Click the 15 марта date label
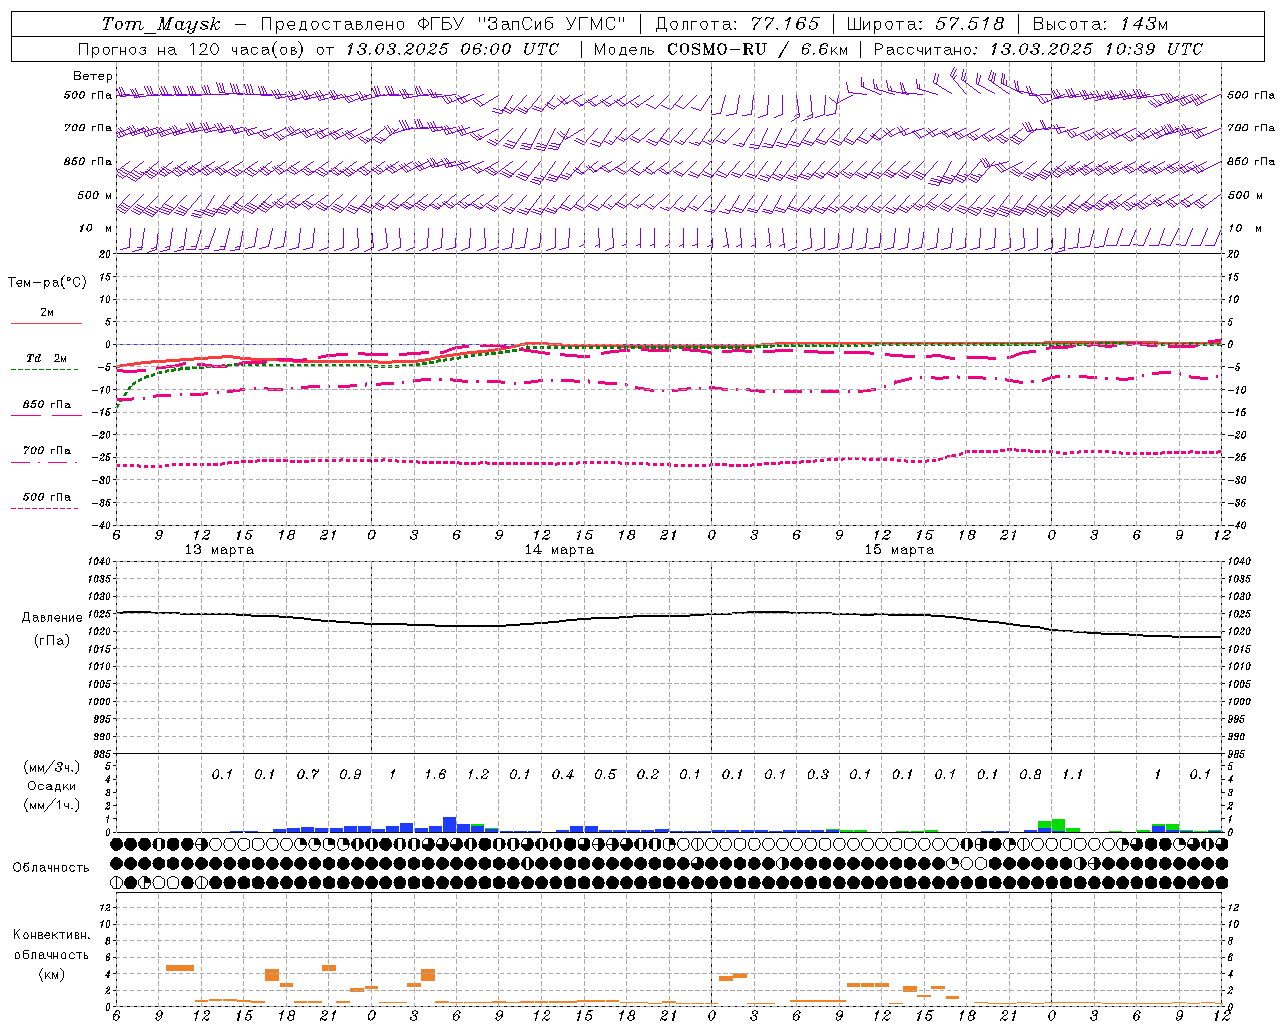The image size is (1280, 1024). (x=899, y=550)
